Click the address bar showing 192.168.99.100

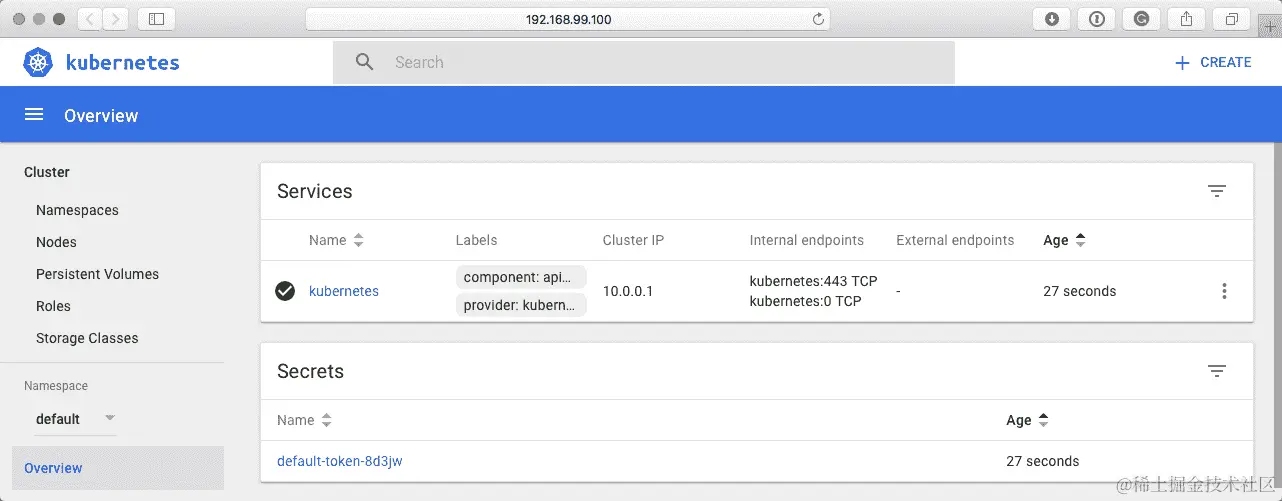pyautogui.click(x=568, y=19)
